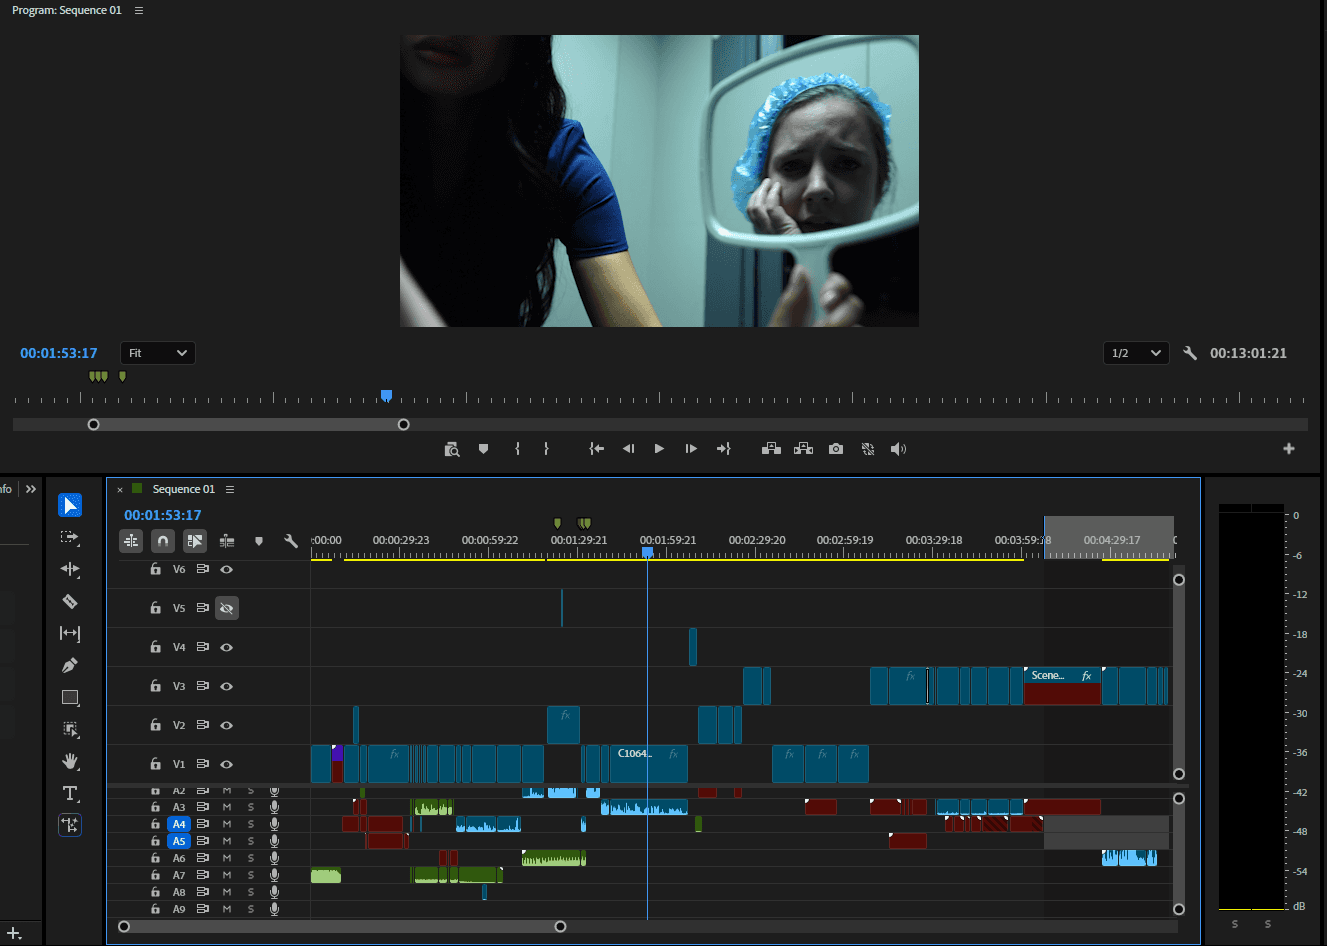The width and height of the screenshot is (1327, 946).
Task: Open the Fit zoom level dropdown
Action: pyautogui.click(x=158, y=353)
